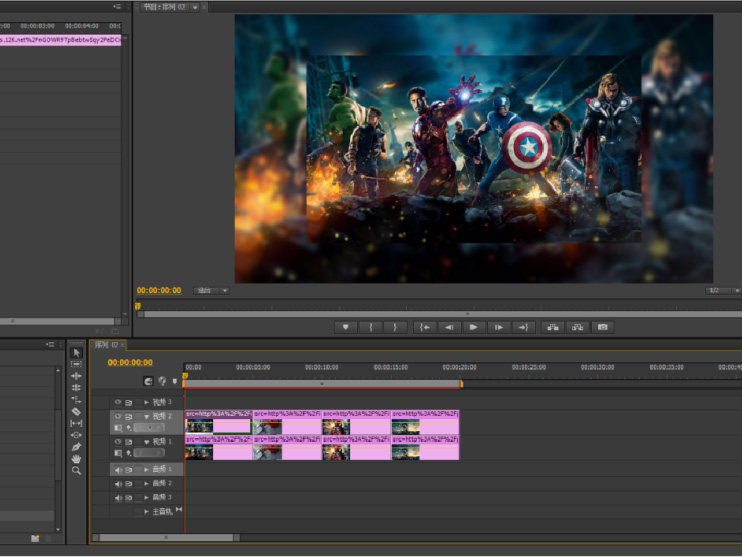Expand the 音频 1 track
The height and width of the screenshot is (557, 742).
tap(147, 469)
